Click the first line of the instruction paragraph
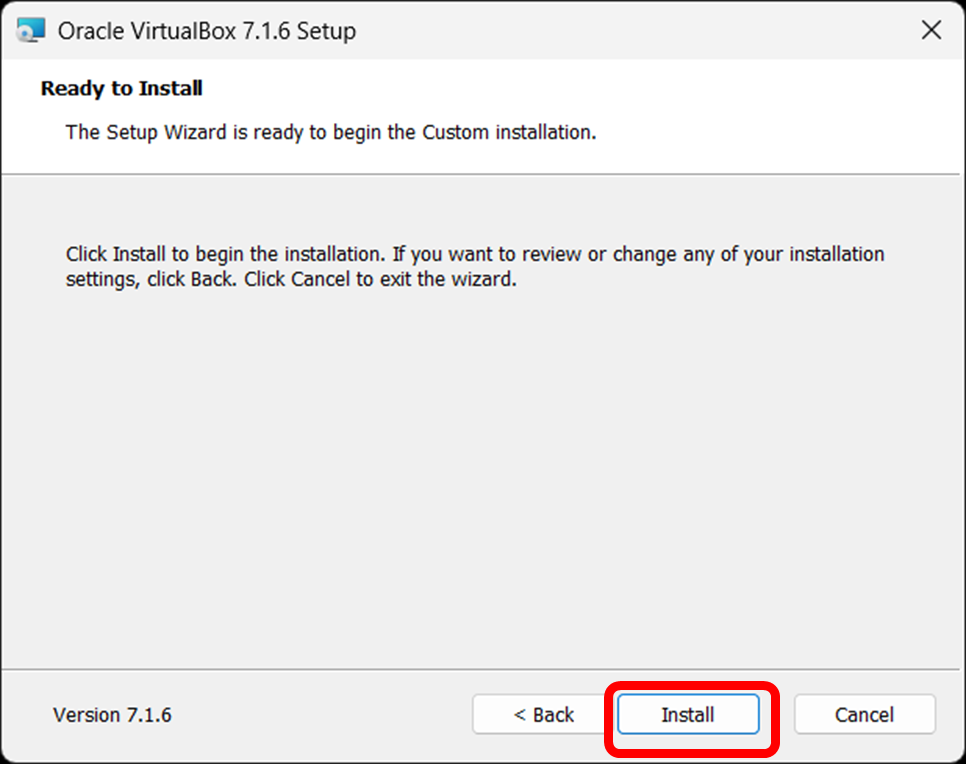966x764 pixels. [x=475, y=254]
